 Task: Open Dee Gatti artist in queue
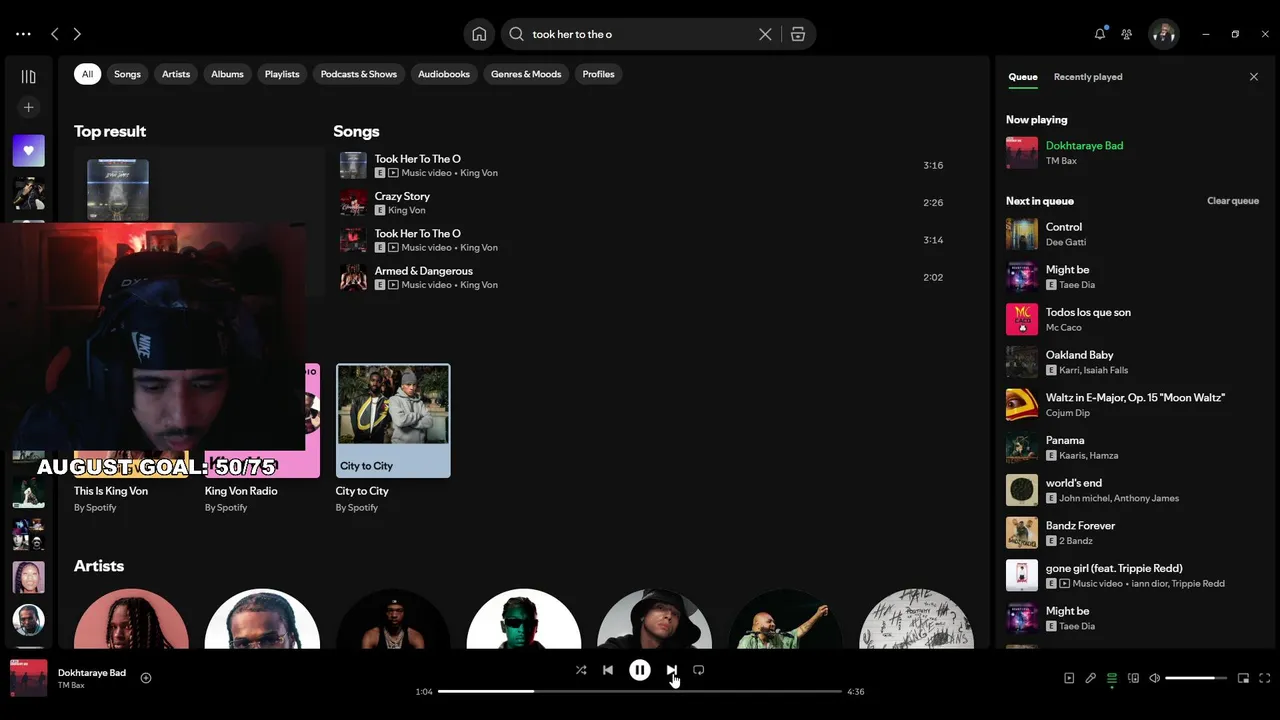pyautogui.click(x=1066, y=242)
